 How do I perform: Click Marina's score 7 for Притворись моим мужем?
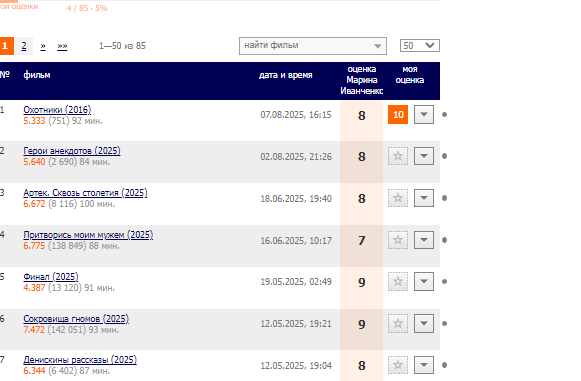pos(362,241)
